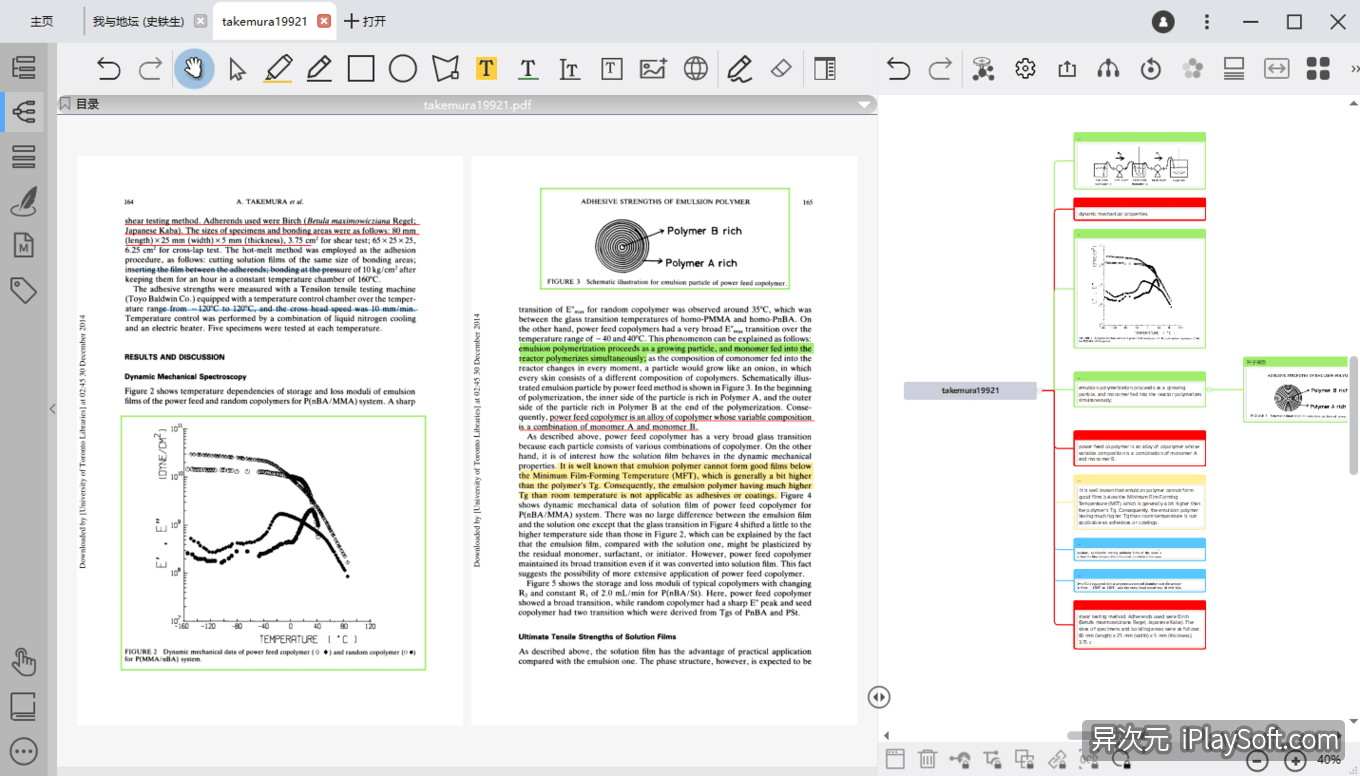Collapse the PDF pane with left chevron

coord(51,408)
